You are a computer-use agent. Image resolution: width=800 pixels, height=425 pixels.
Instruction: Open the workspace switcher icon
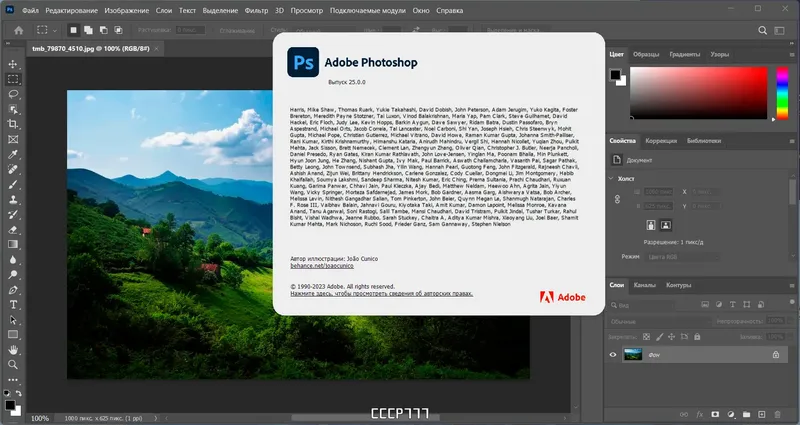coord(779,31)
